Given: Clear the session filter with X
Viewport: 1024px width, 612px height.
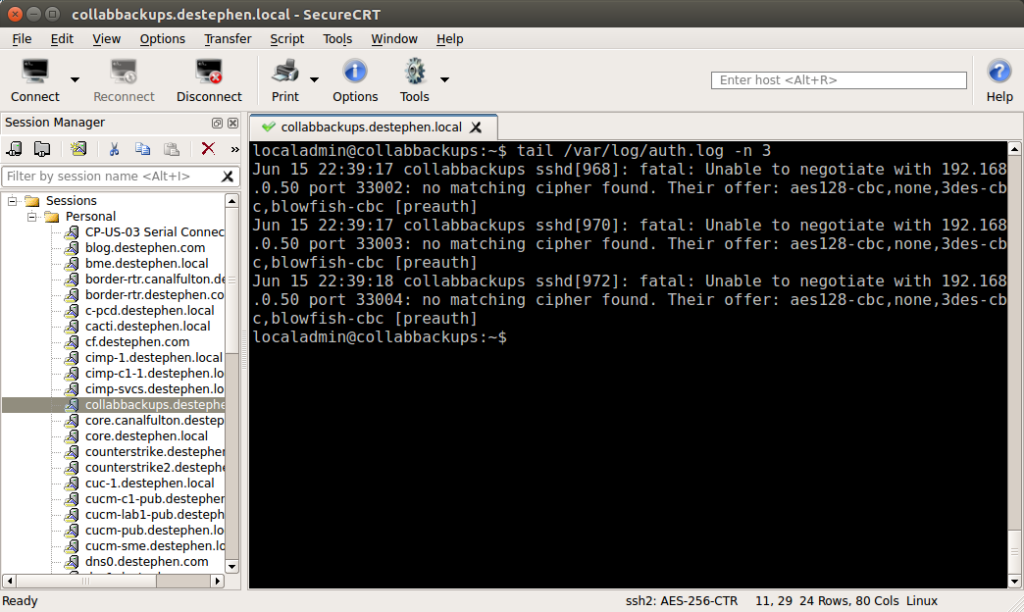Looking at the screenshot, I should 227,176.
